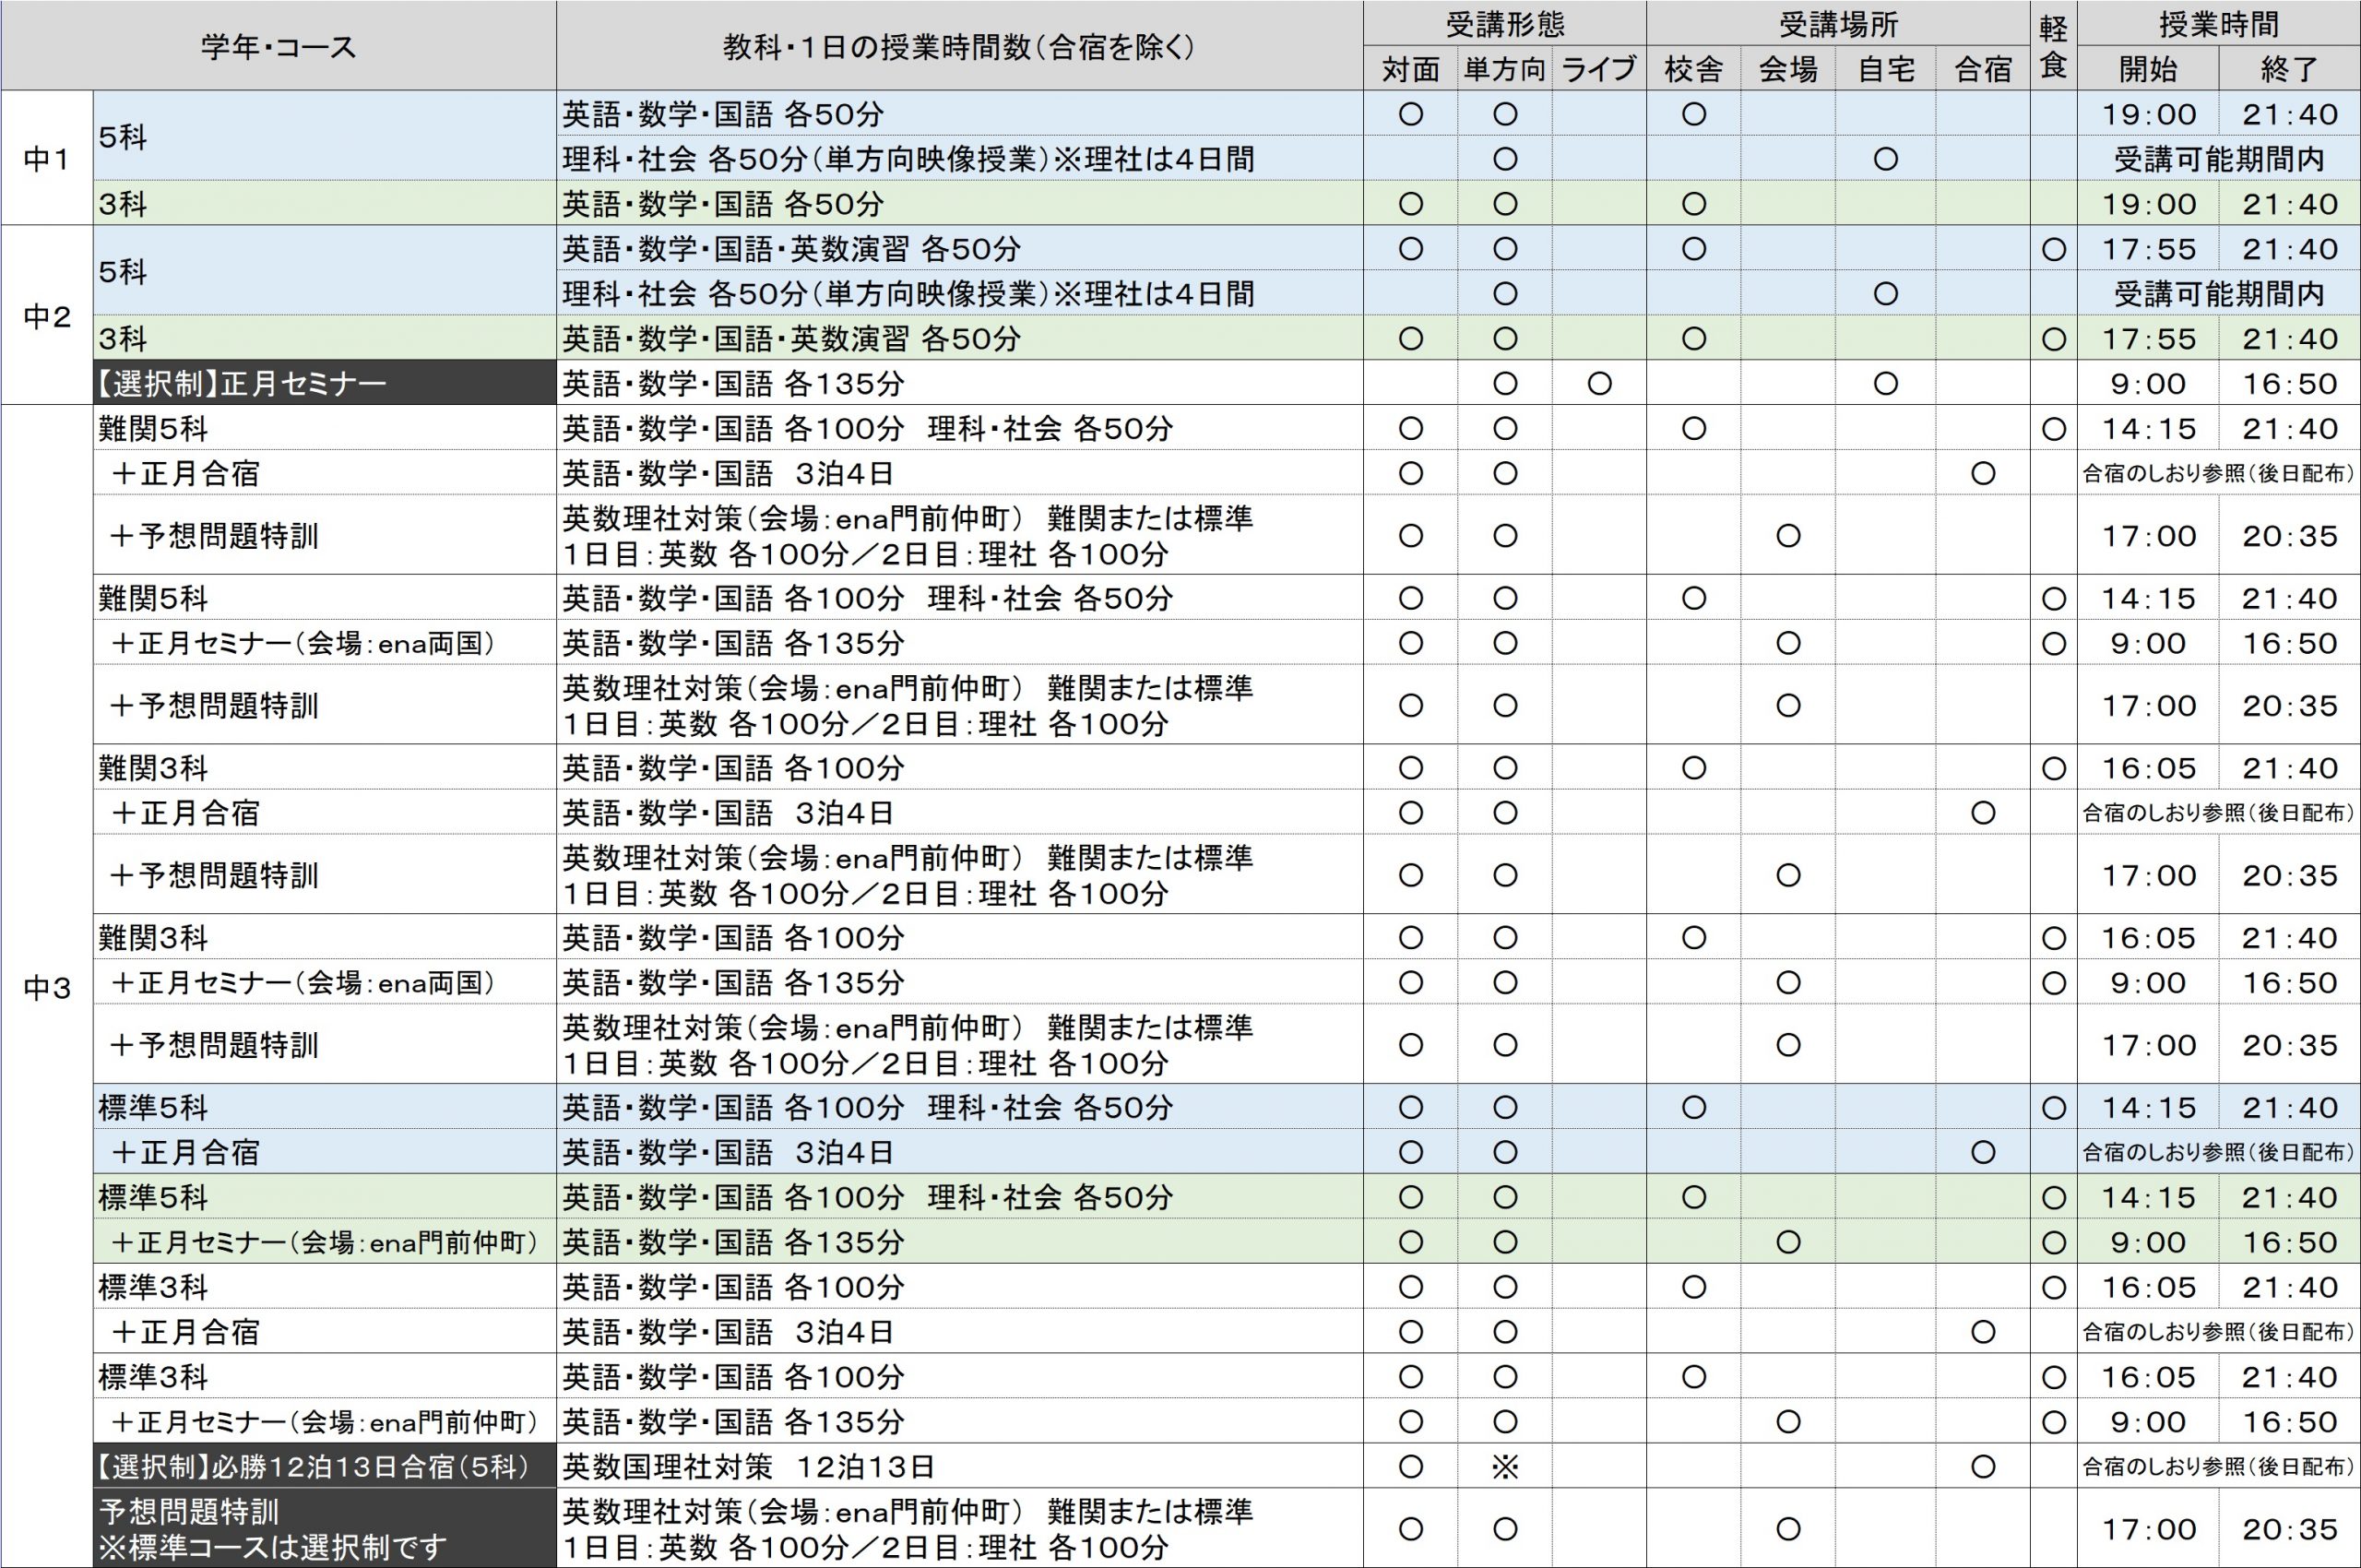
Task: Click the ※ mark in 必勝12泊13日合宿 row
Action: click(x=1505, y=1467)
